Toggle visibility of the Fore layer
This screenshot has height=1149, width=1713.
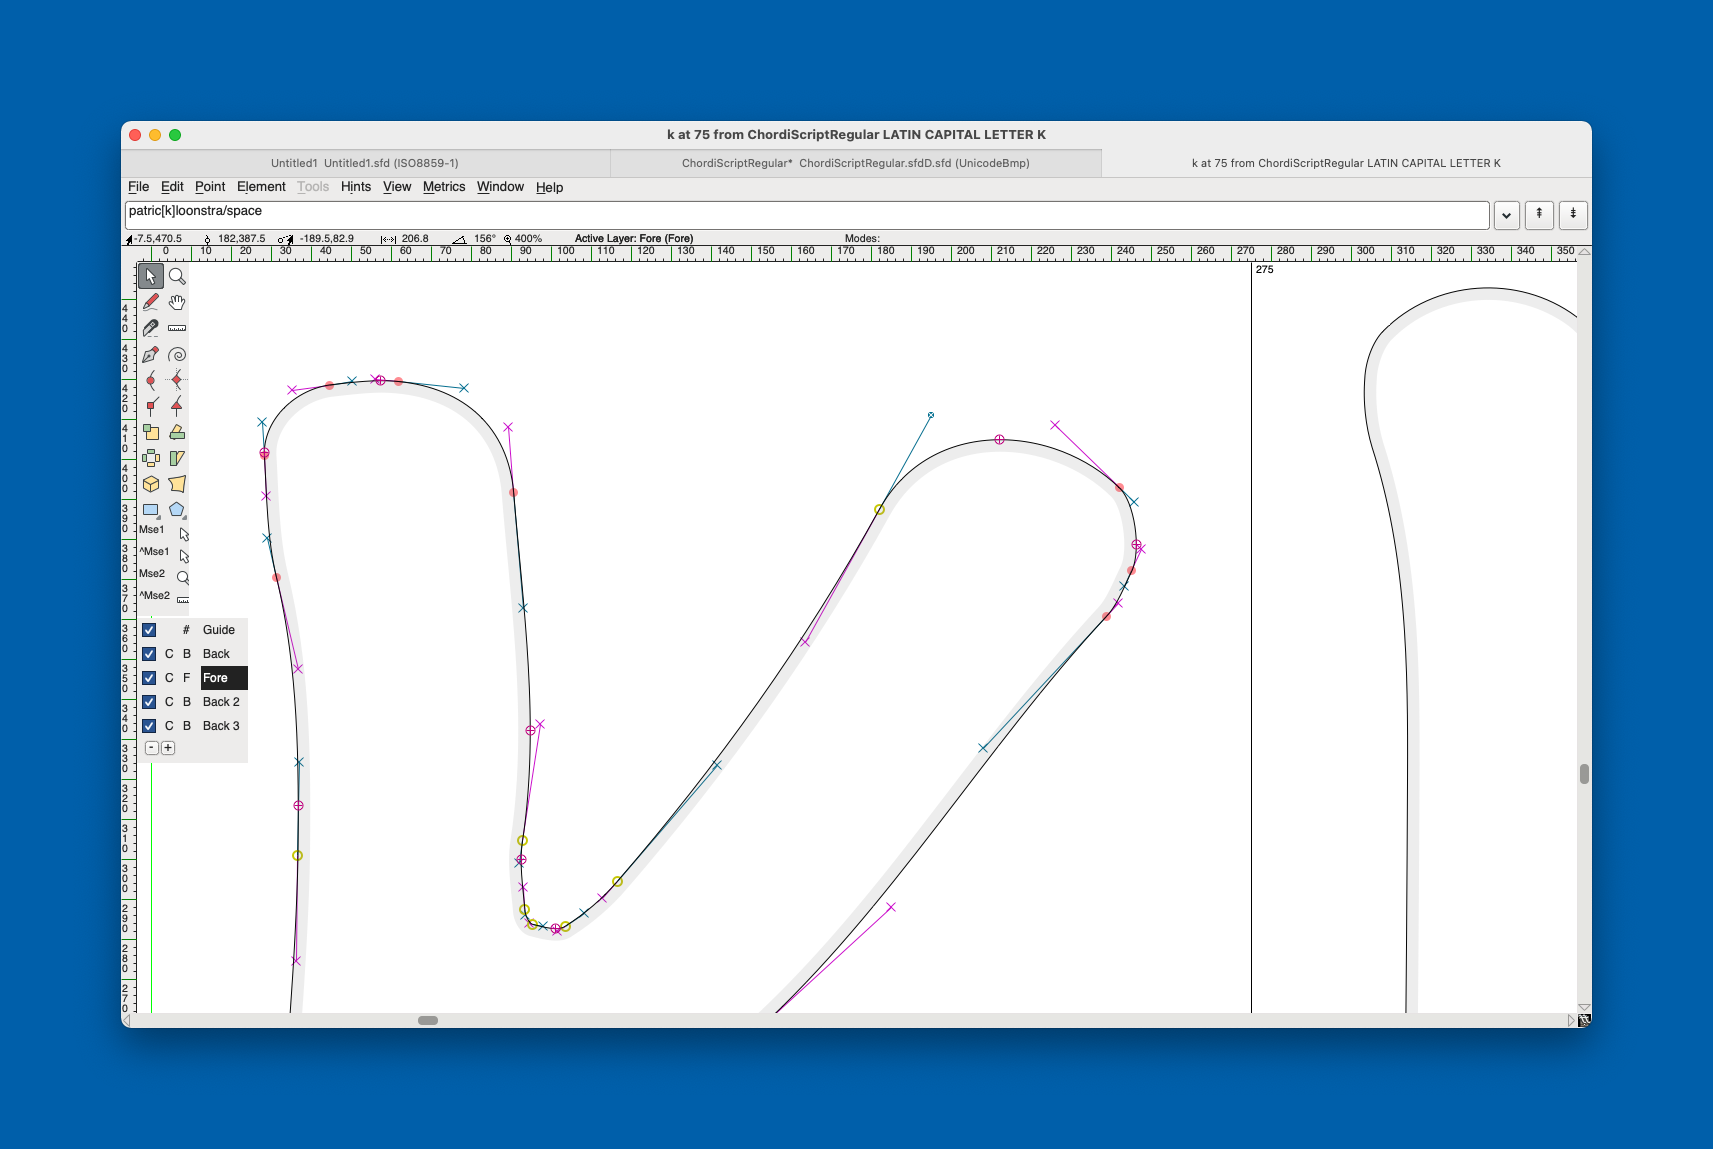pyautogui.click(x=149, y=678)
